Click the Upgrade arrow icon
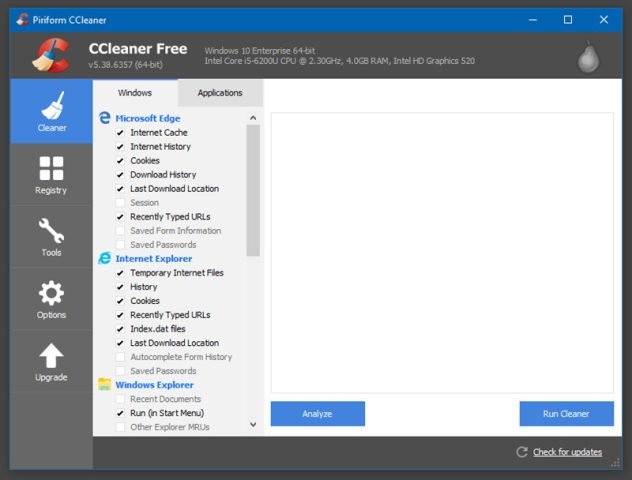632x480 pixels. point(51,356)
